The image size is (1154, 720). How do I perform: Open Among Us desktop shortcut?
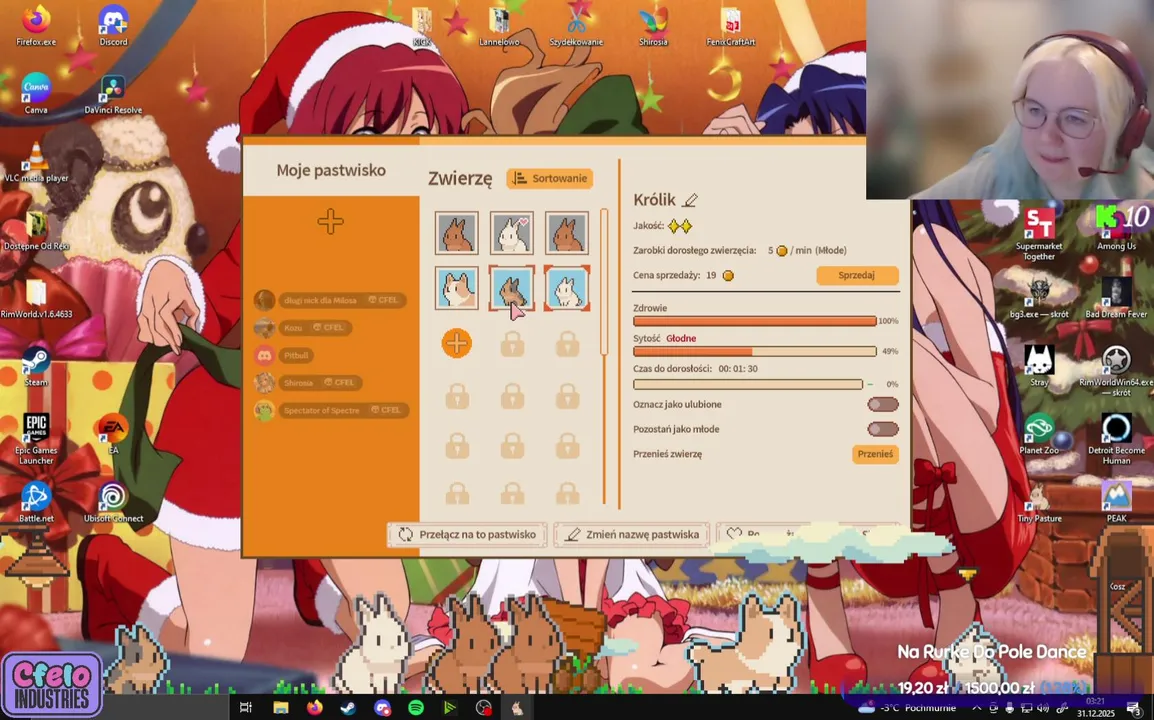pos(1116,229)
